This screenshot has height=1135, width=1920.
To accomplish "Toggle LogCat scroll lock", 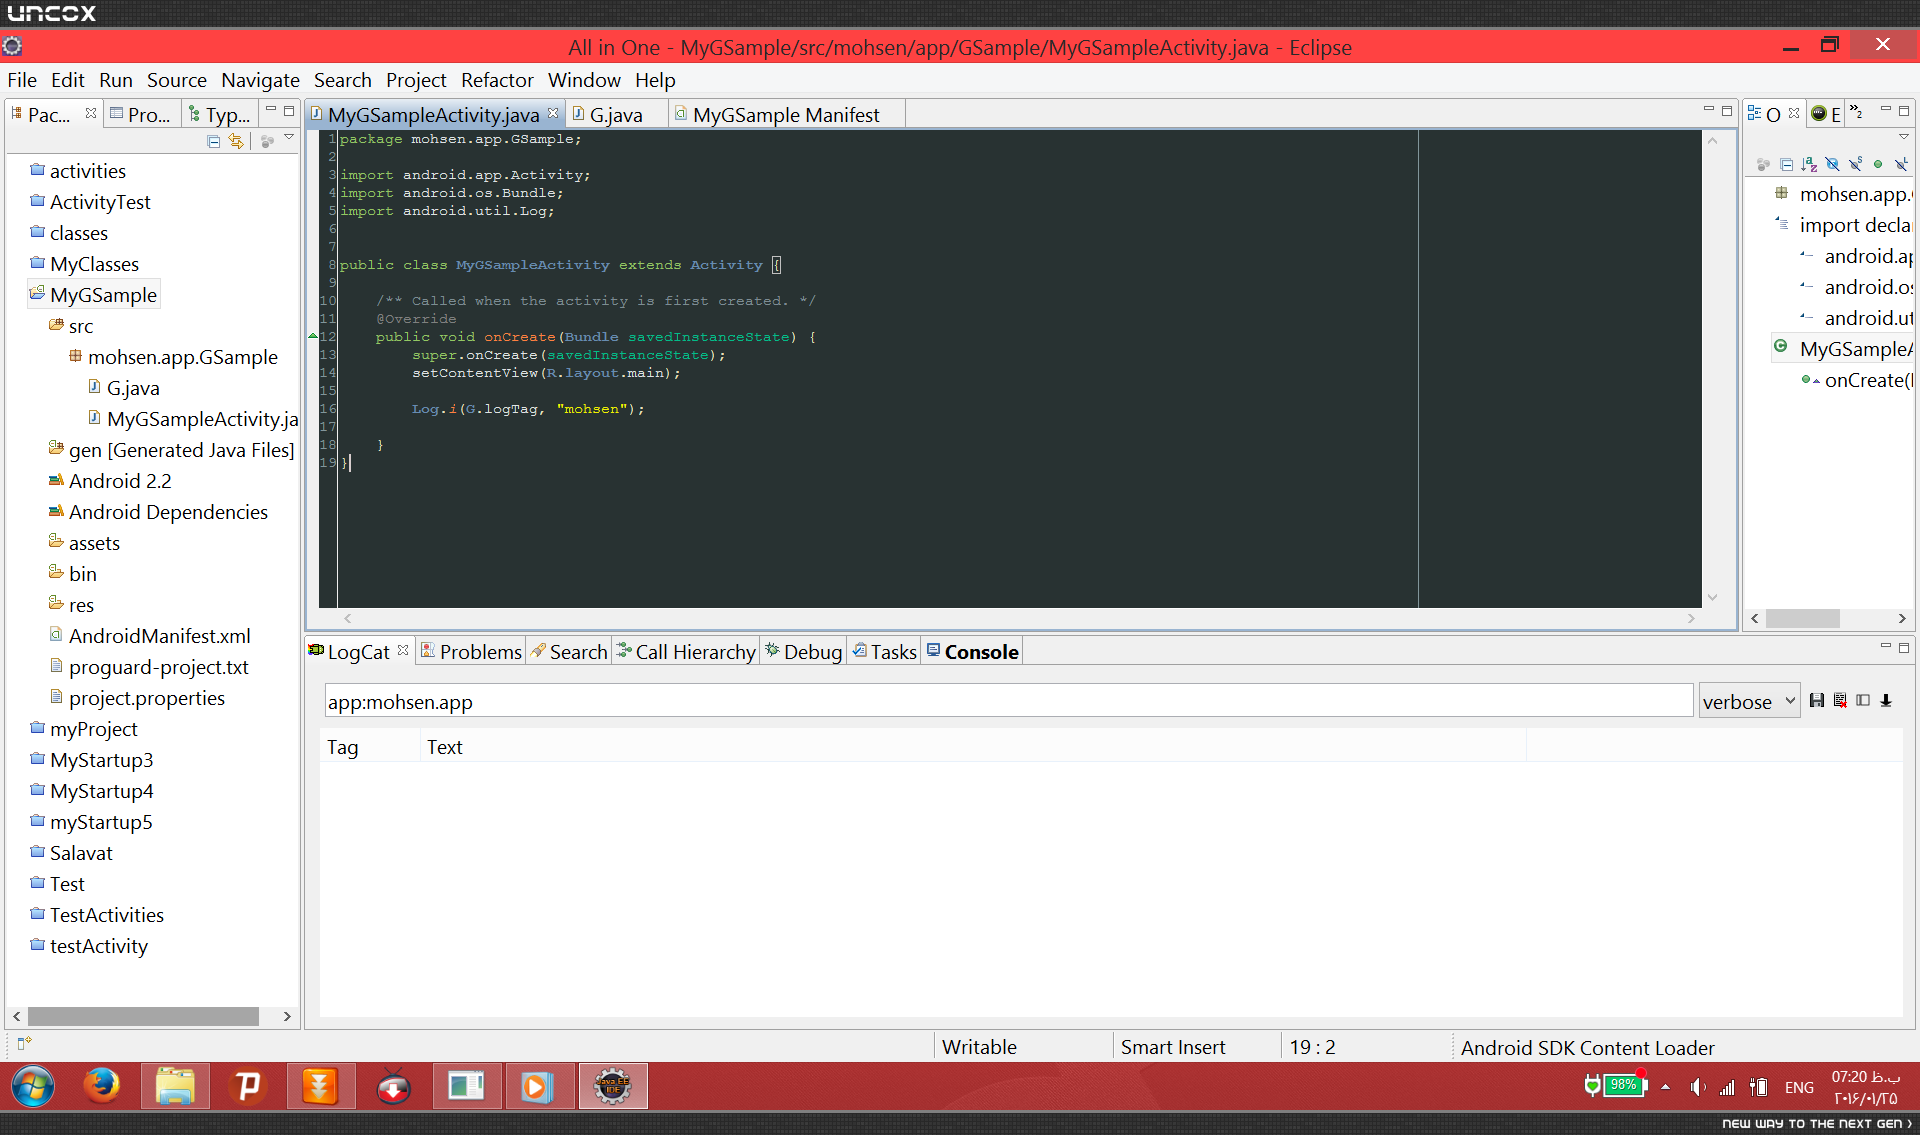I will 1886,701.
